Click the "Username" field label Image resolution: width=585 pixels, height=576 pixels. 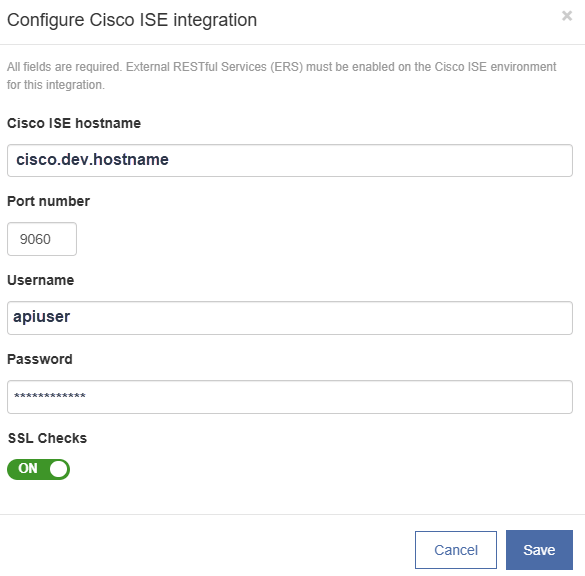[41, 280]
